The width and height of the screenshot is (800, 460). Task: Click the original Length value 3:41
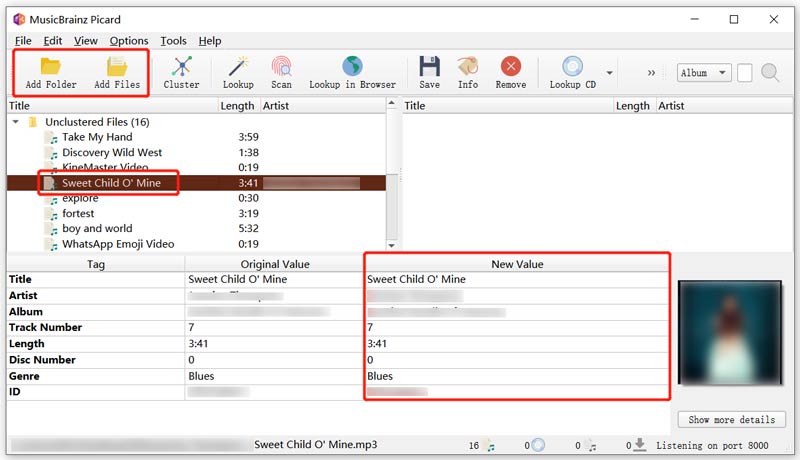tap(198, 344)
